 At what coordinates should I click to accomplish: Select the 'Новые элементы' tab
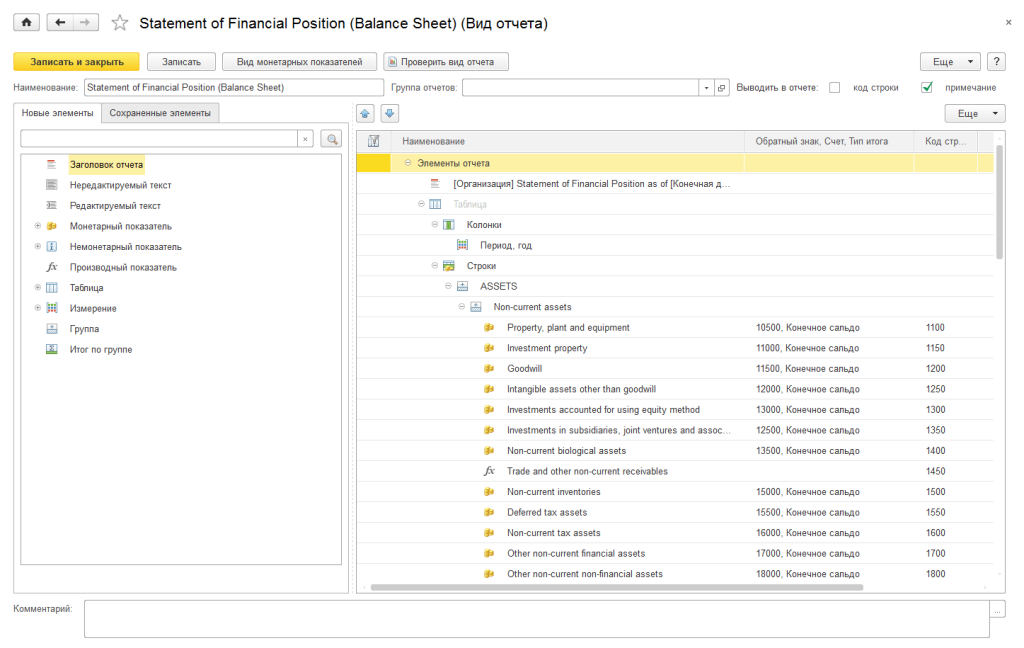pos(58,113)
